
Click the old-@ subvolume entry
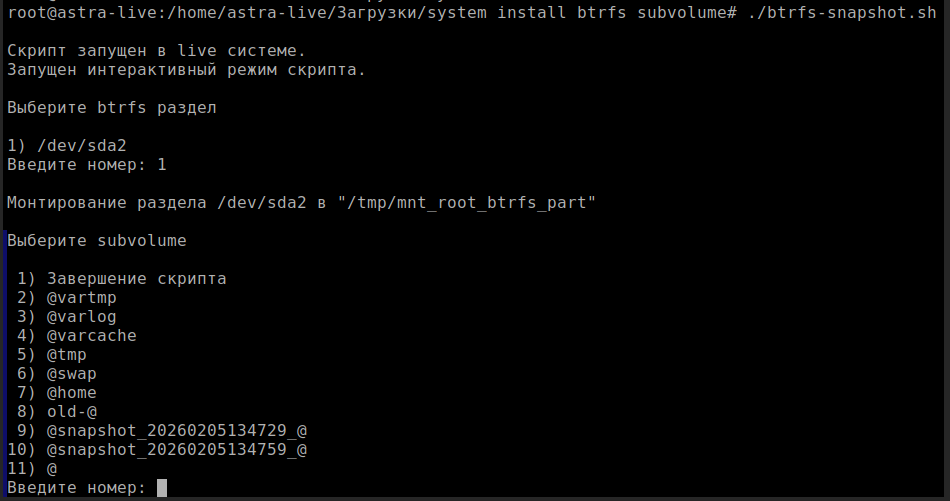pos(71,411)
